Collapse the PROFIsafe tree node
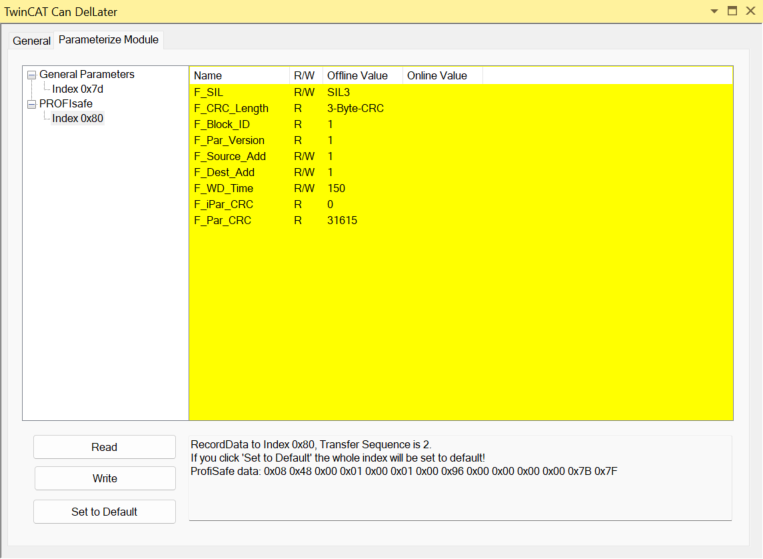Screen dimensions: 763x559 pos(32,104)
